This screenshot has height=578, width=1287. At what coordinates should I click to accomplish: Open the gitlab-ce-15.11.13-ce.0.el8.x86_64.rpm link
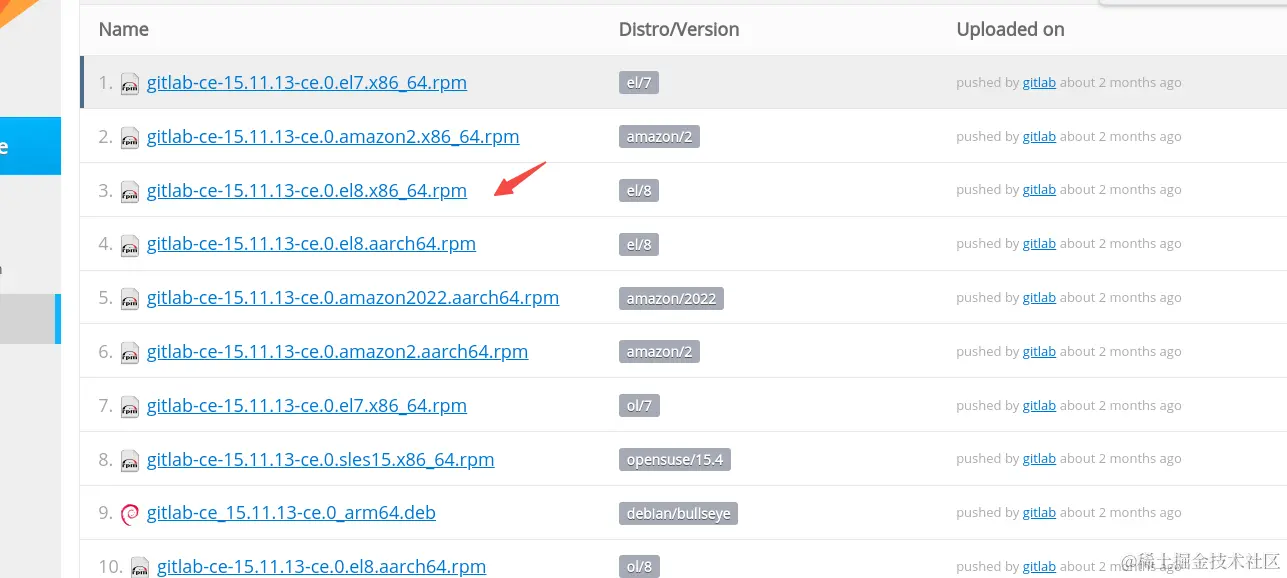tap(307, 190)
